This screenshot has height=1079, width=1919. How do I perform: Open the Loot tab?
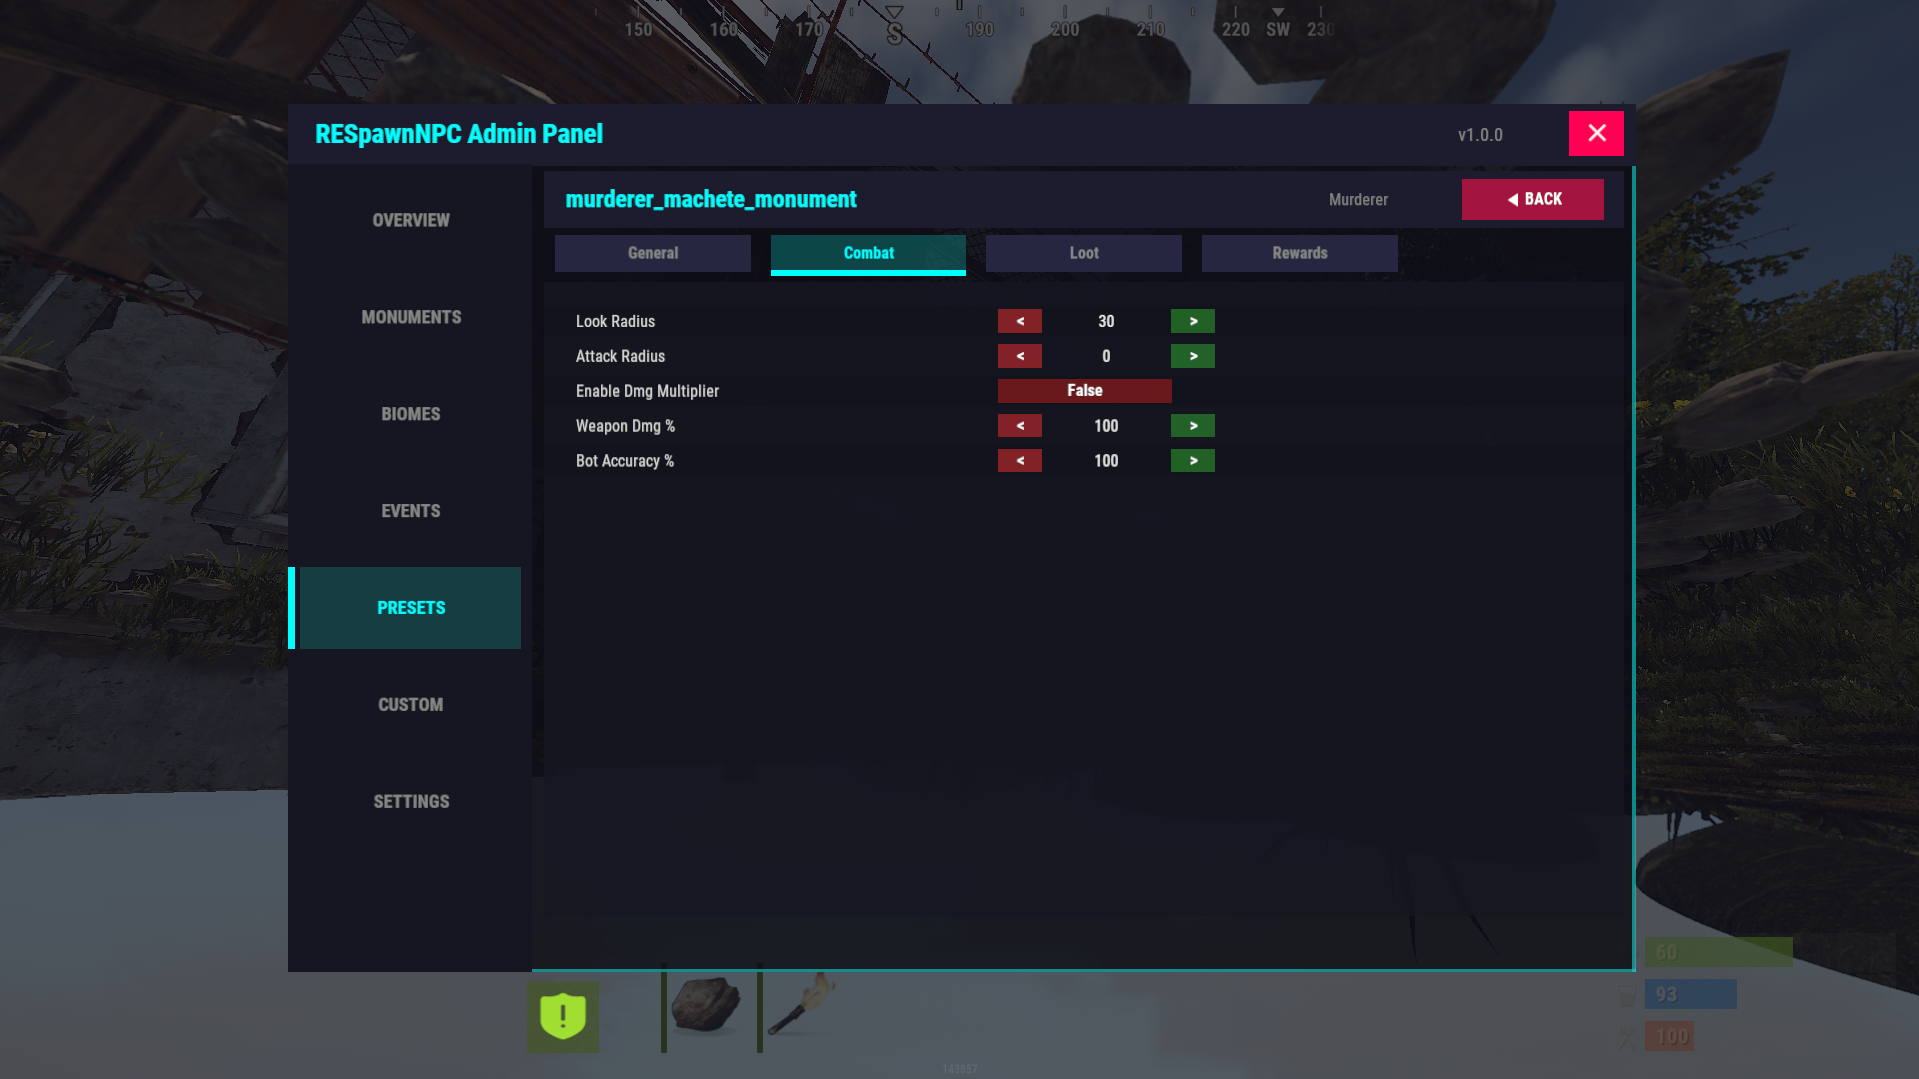tap(1083, 253)
